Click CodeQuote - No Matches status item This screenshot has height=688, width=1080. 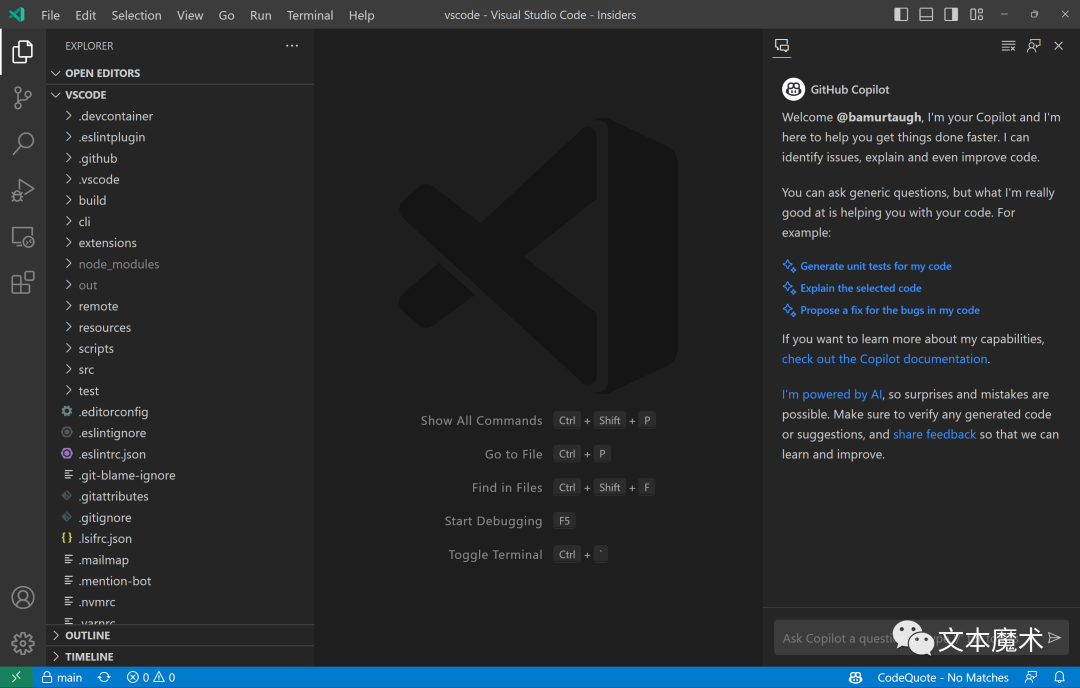click(942, 678)
